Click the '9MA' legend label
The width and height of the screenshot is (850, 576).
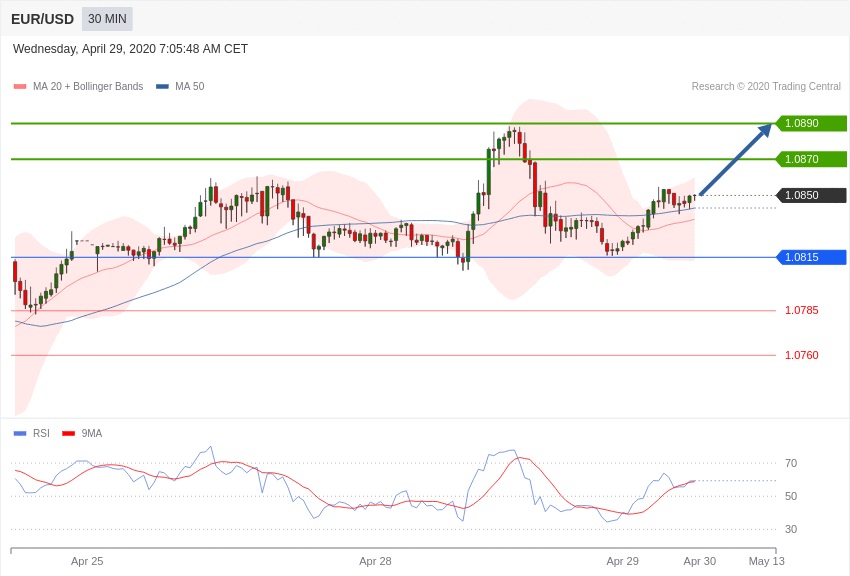tap(92, 433)
